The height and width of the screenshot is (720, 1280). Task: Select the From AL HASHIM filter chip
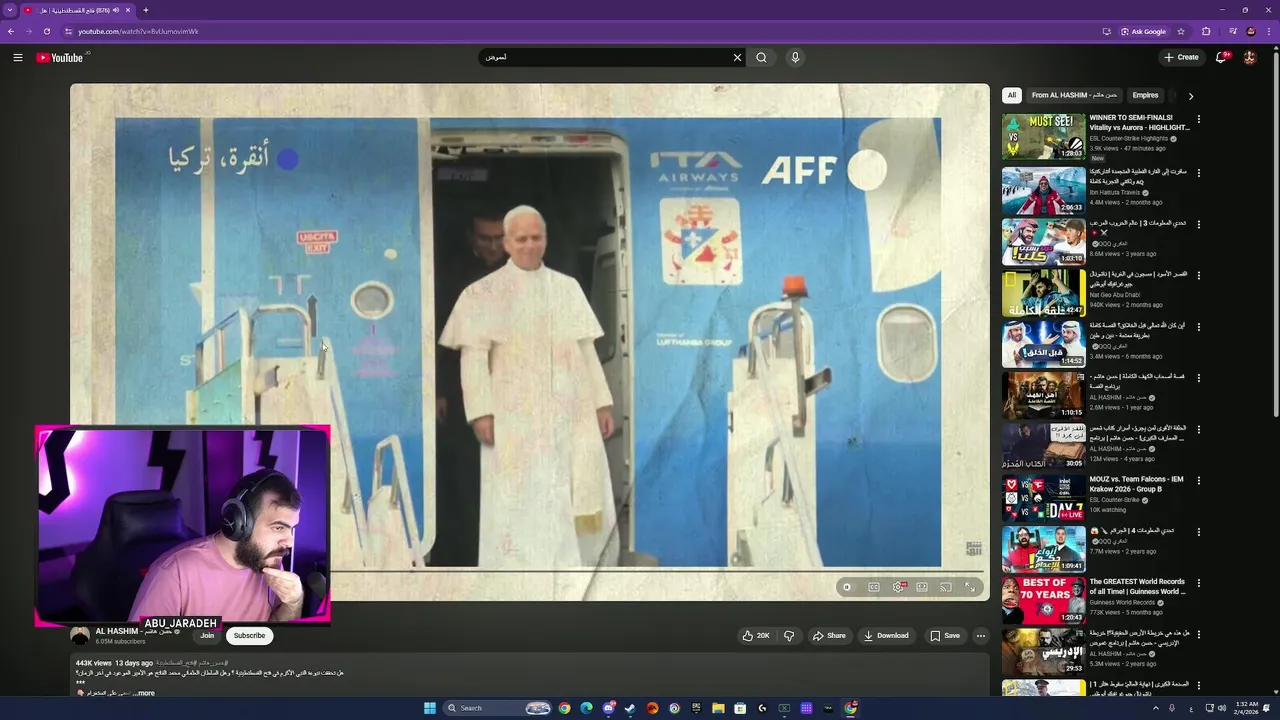coord(1074,95)
